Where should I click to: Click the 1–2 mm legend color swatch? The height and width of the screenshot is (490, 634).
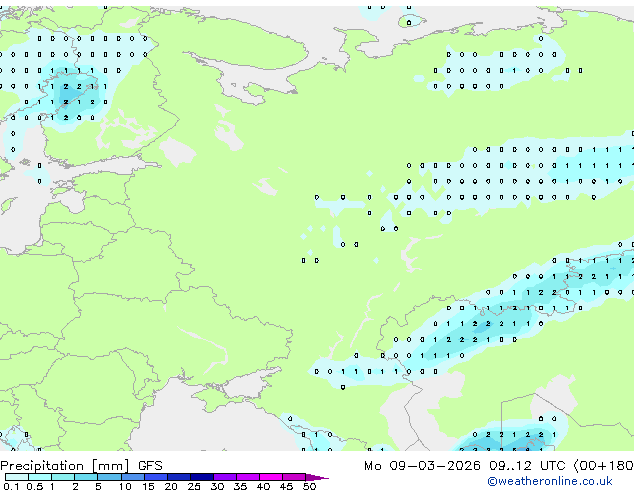[63, 477]
